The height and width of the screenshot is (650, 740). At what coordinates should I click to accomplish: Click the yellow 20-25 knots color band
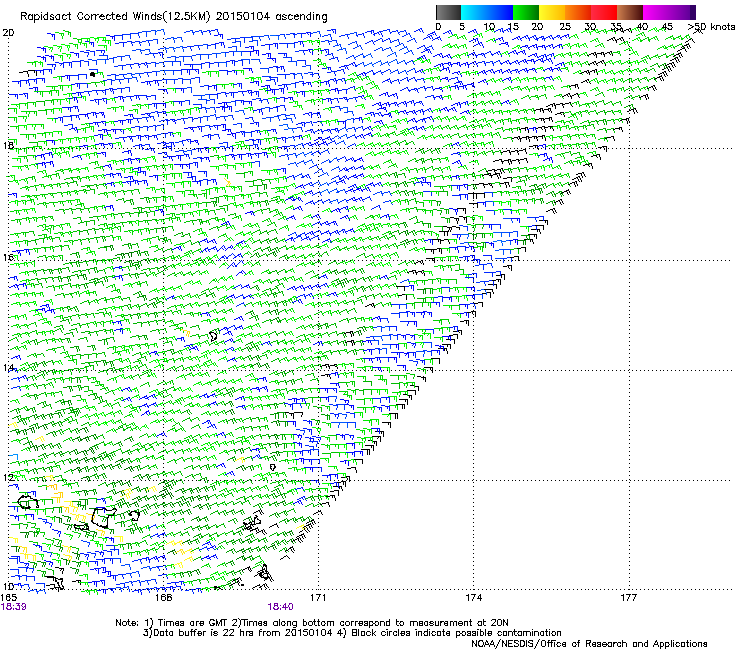click(552, 12)
